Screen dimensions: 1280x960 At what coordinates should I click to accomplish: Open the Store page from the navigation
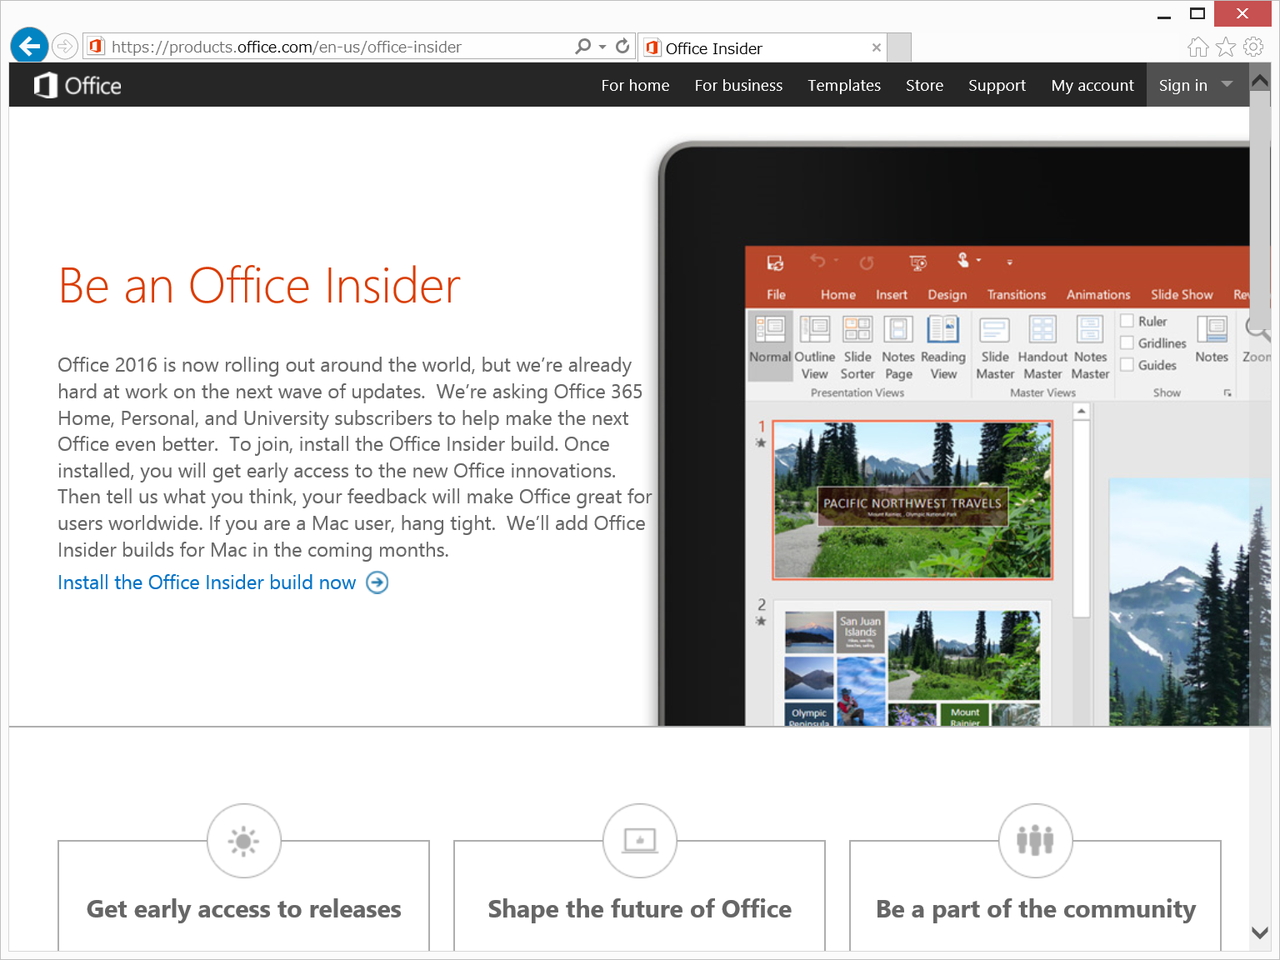[923, 85]
